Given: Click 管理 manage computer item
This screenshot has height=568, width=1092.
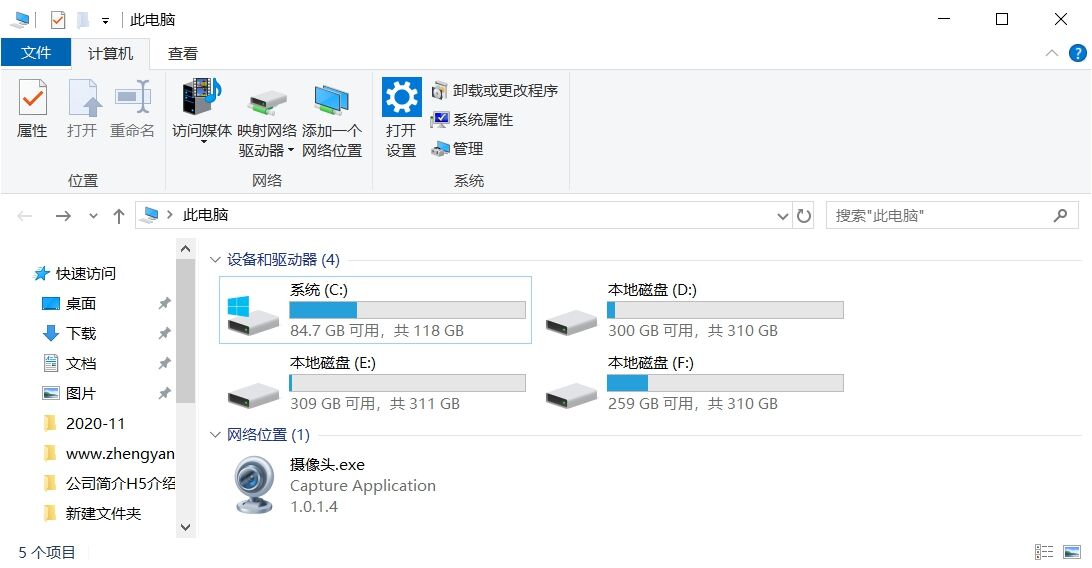Looking at the screenshot, I should tap(457, 149).
